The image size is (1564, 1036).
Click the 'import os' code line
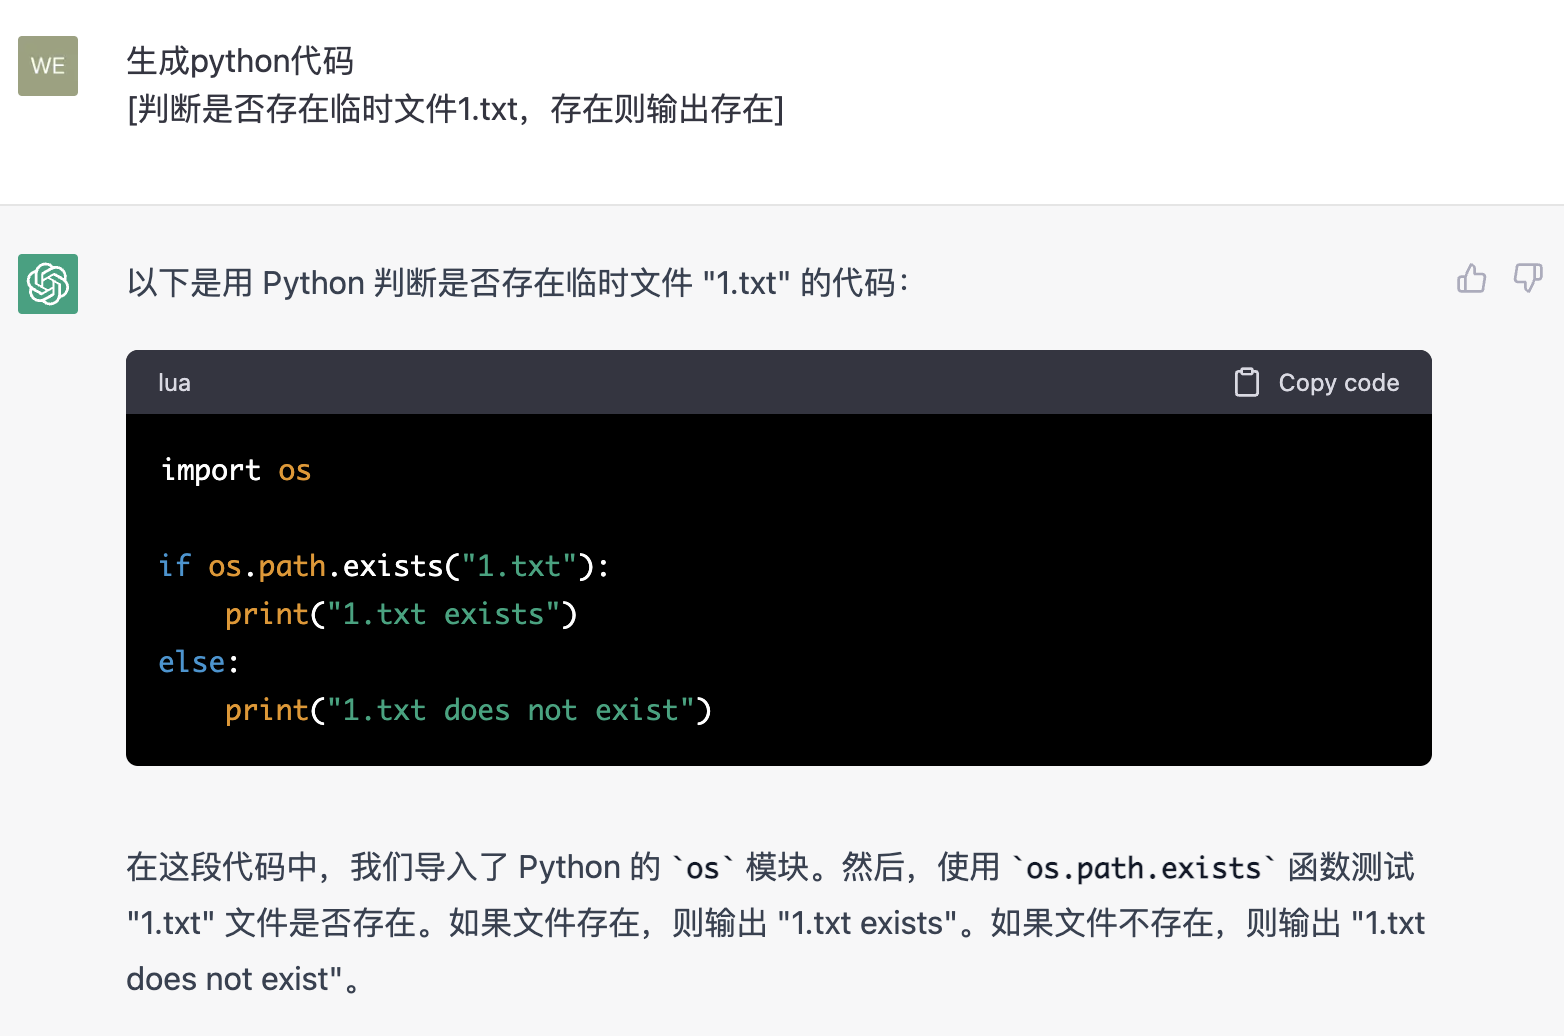236,470
